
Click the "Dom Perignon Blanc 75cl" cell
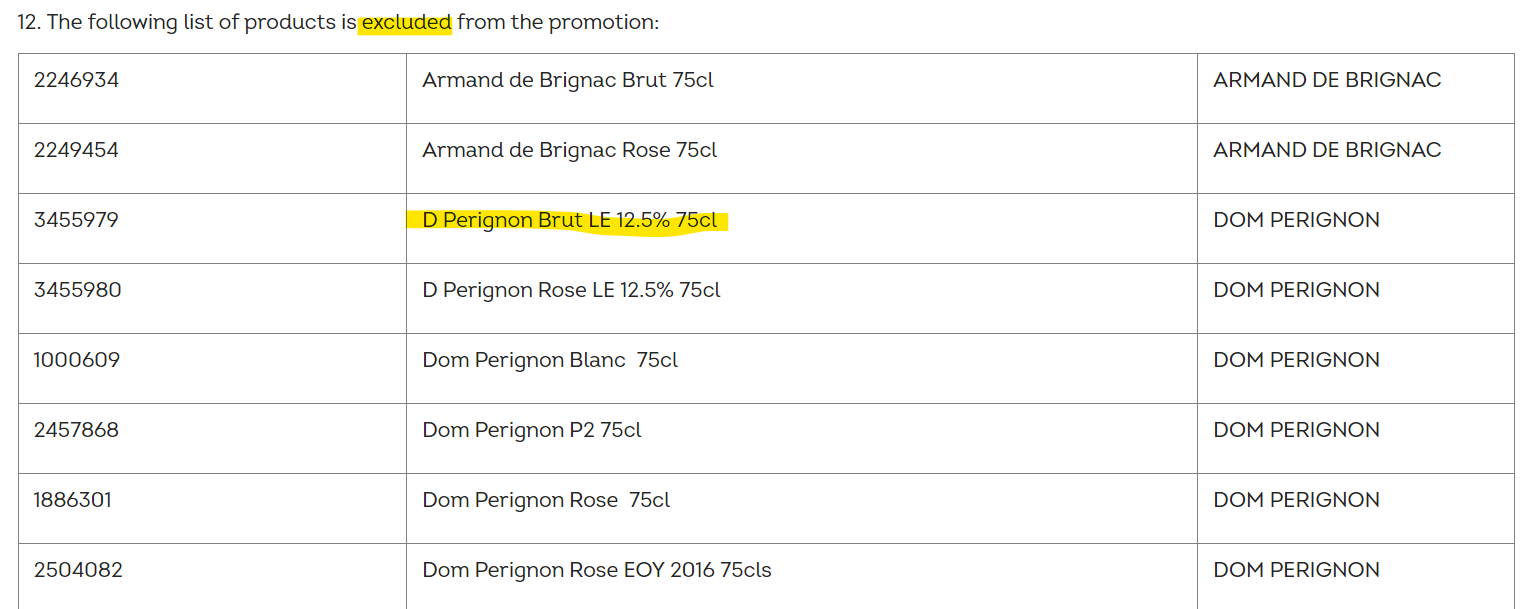[x=550, y=360]
